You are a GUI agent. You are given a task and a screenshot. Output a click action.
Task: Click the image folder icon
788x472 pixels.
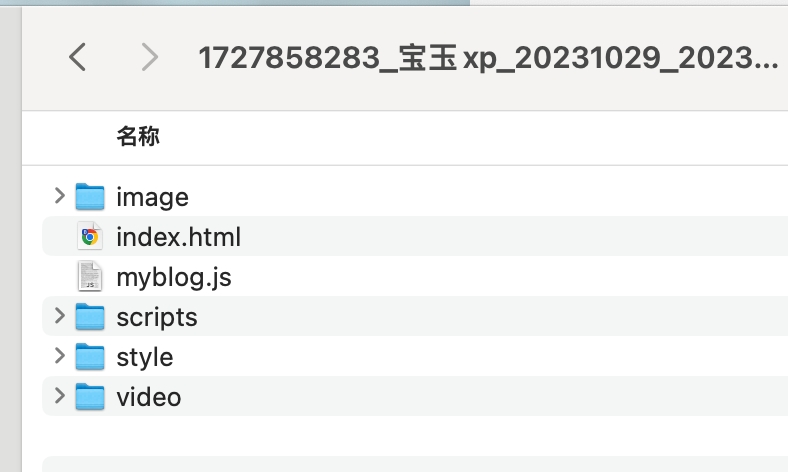tap(91, 197)
